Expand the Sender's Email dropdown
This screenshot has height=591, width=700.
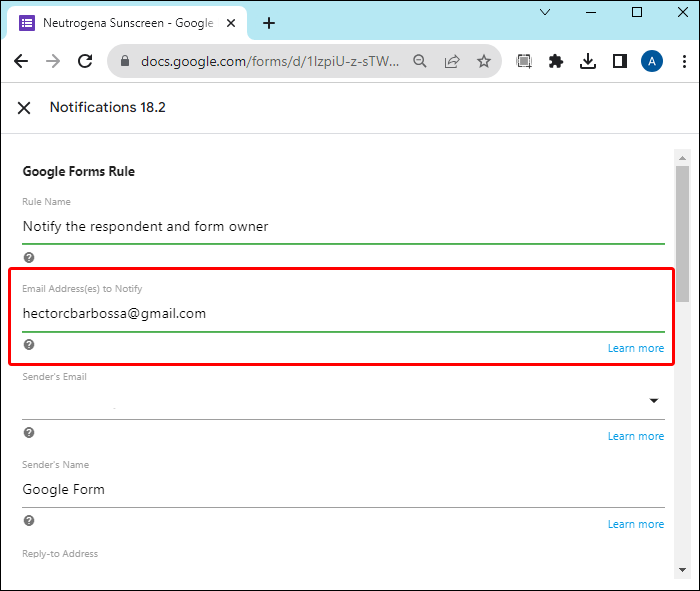pyautogui.click(x=654, y=401)
